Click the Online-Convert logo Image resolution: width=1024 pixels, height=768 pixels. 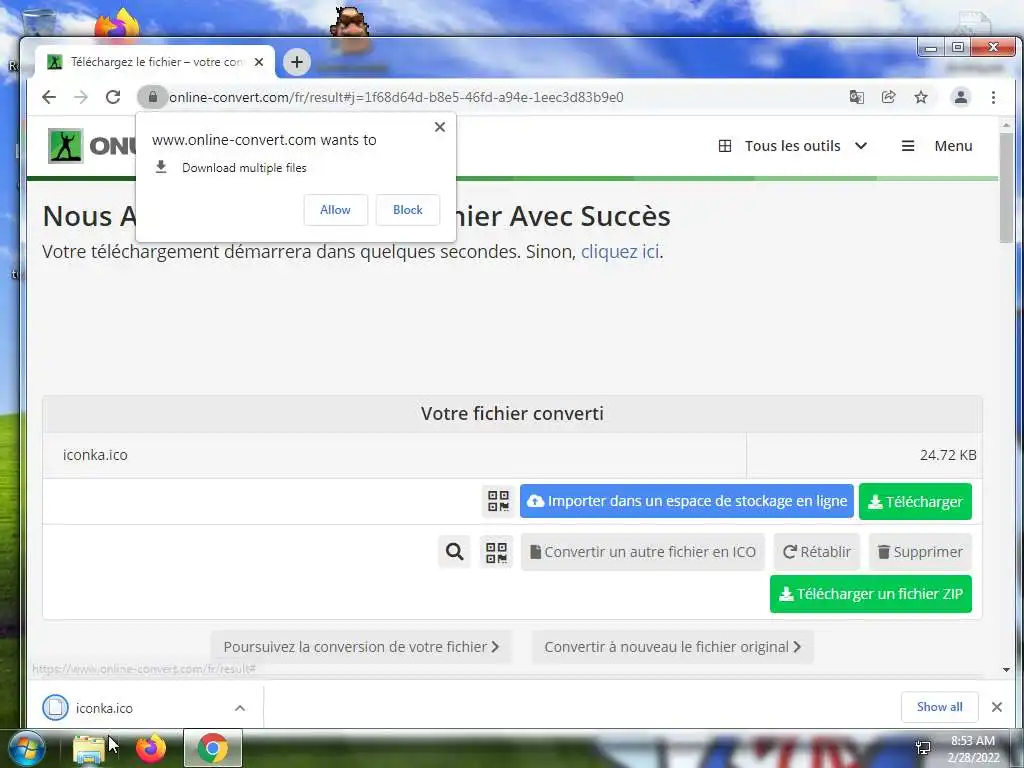tap(91, 146)
